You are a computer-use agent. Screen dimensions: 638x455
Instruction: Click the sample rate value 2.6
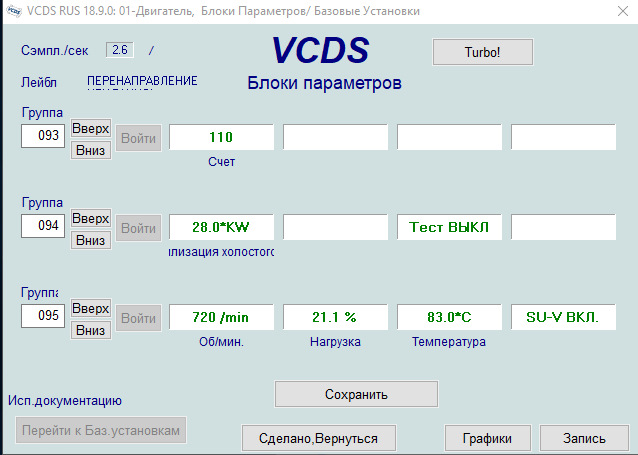tap(120, 50)
